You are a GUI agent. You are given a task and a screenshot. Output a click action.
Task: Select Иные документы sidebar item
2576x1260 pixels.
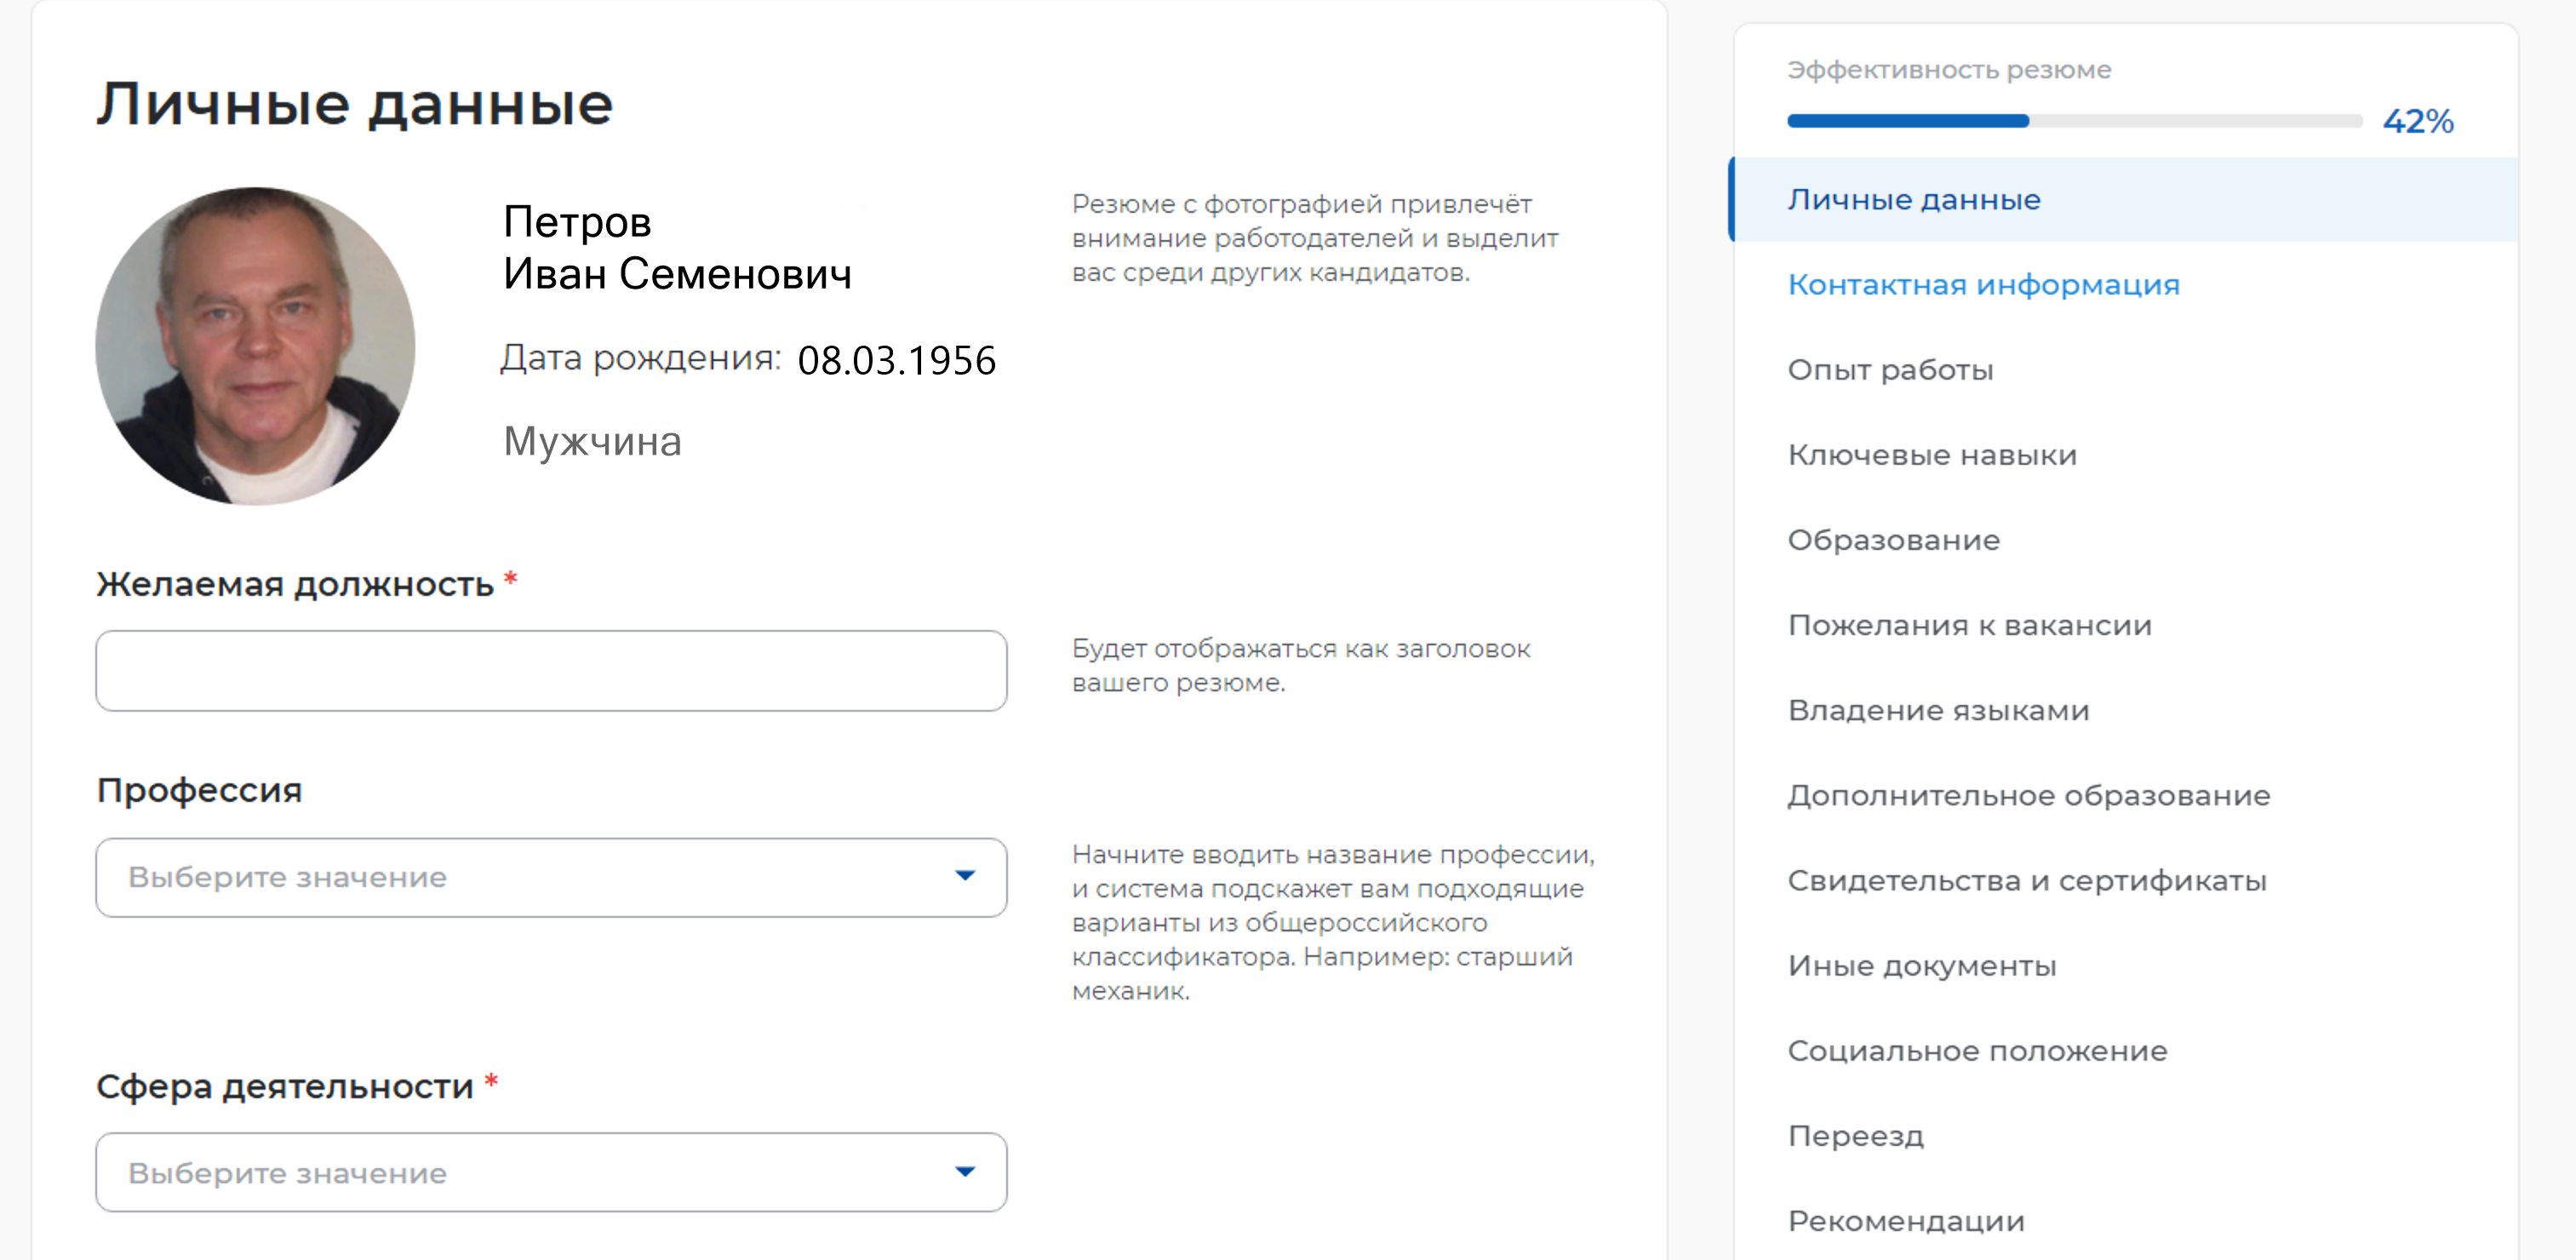coord(1922,966)
